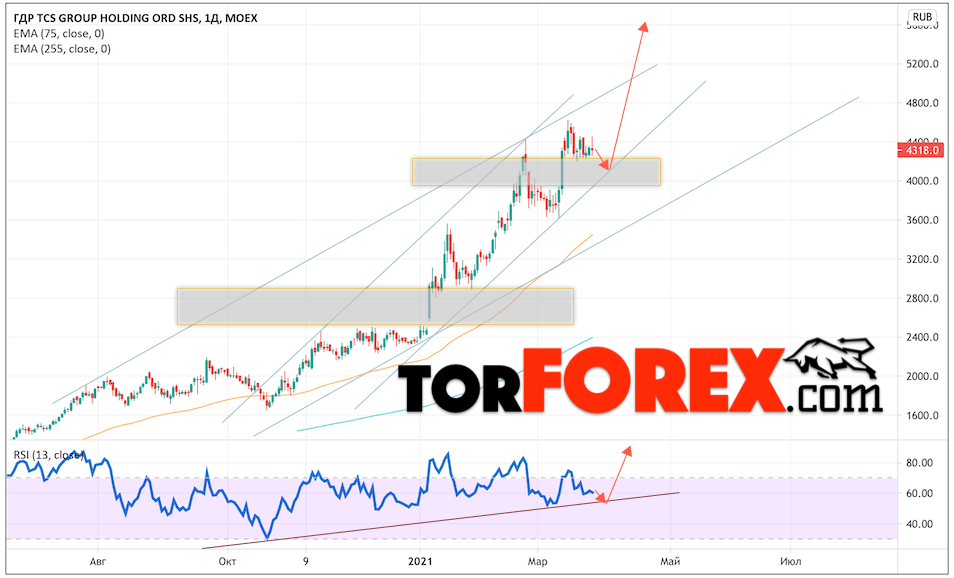Click the Июл label on time axis
Screen dimensions: 954x578
(x=790, y=561)
